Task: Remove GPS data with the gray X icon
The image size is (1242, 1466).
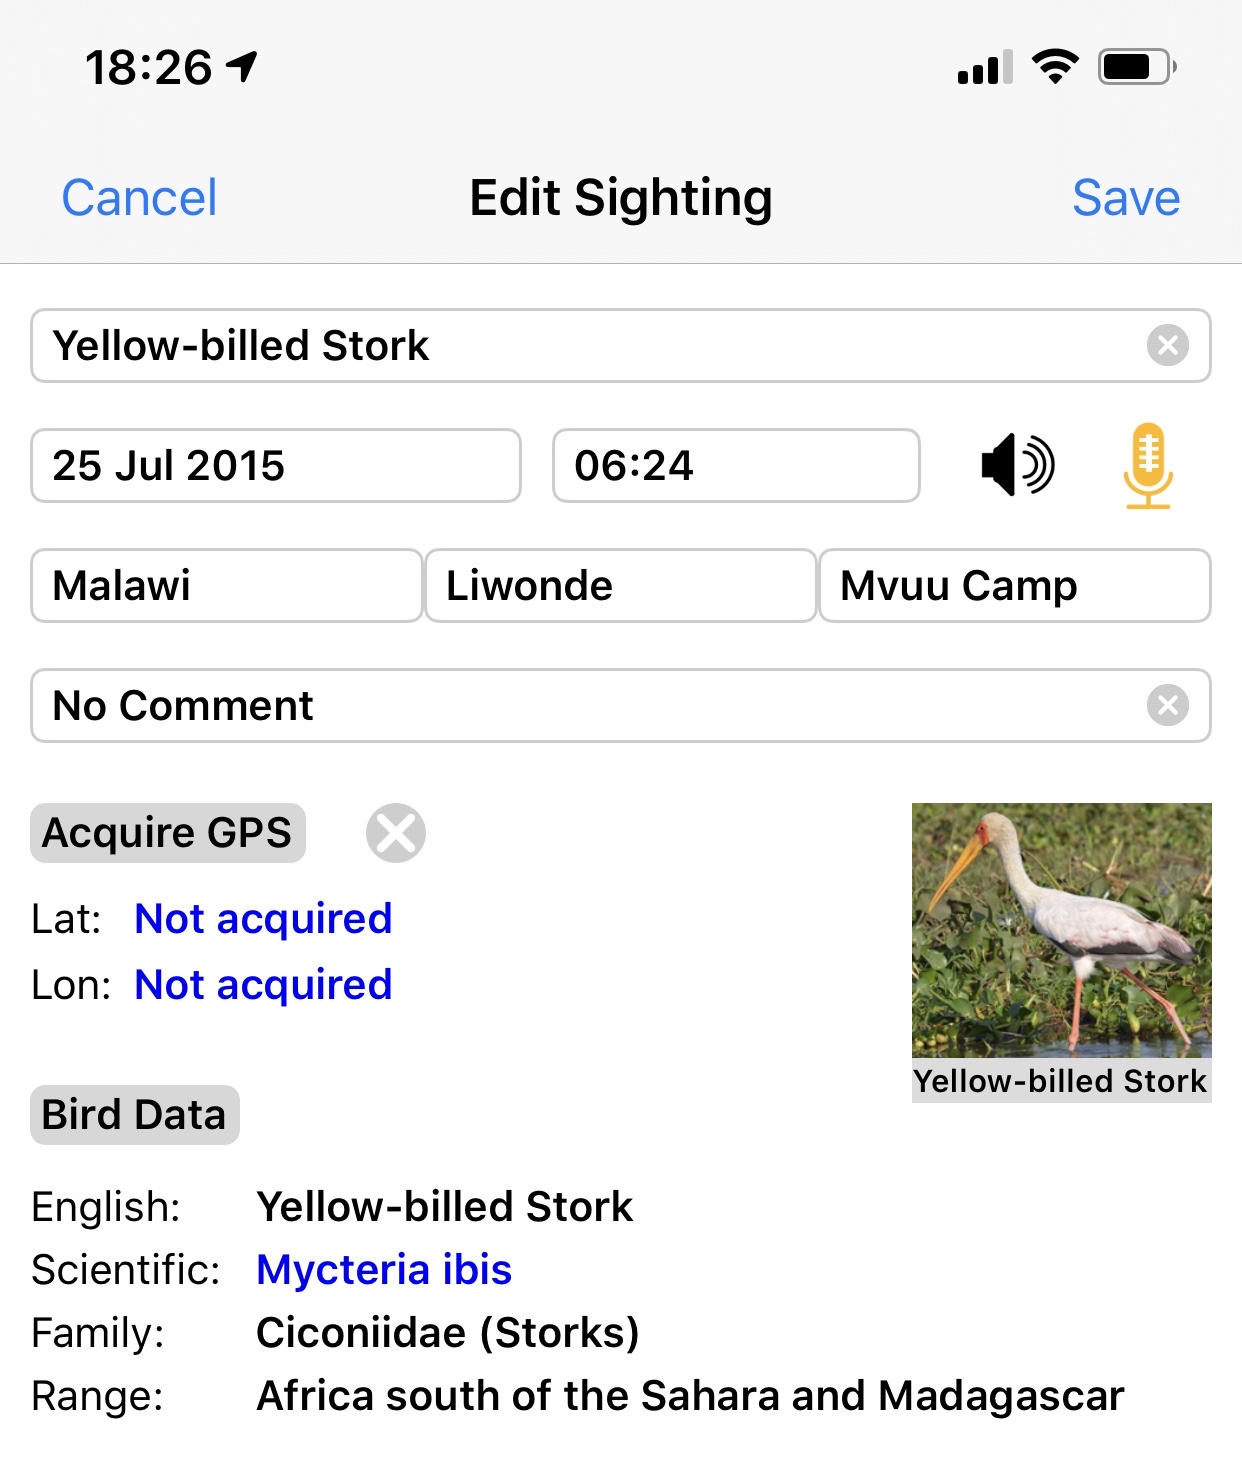Action: pos(396,833)
